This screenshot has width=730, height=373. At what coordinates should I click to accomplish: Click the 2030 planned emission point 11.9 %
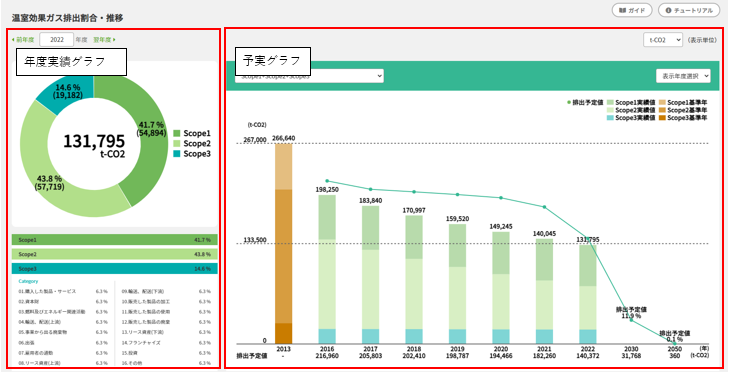[631, 320]
